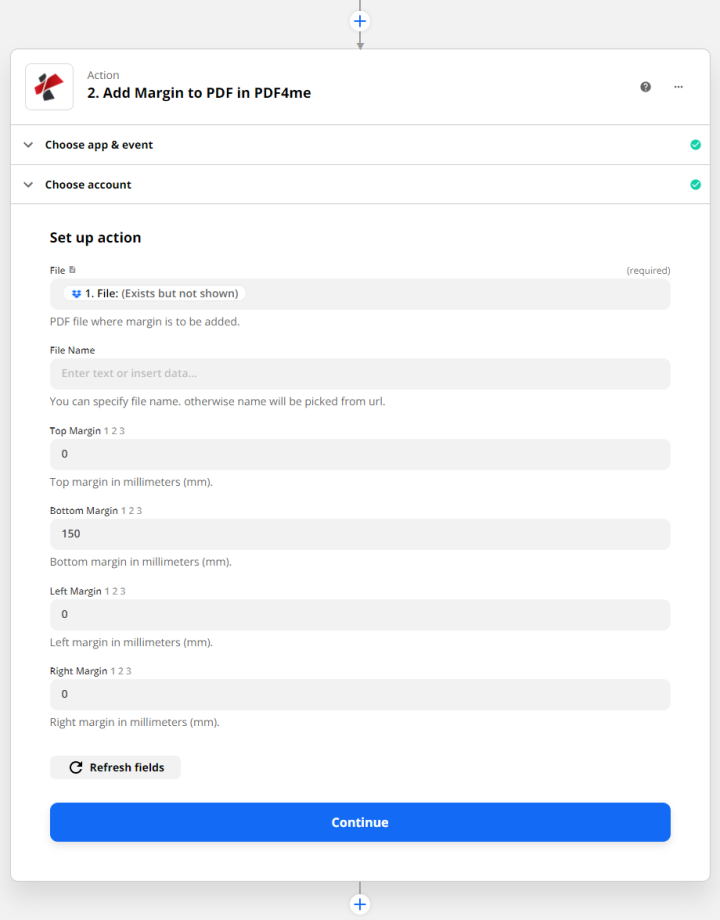Click the refresh icon on Refresh fields
Screen dimensions: 720x920
coord(76,767)
